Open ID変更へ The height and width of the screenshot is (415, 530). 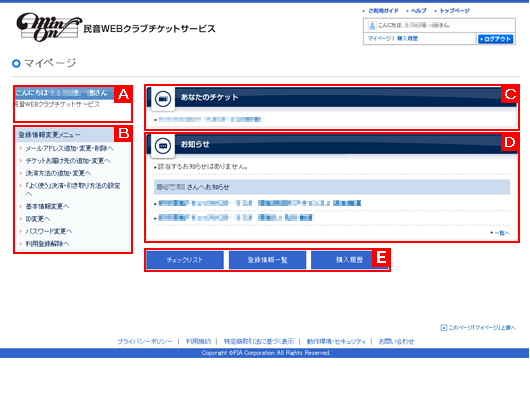click(38, 219)
